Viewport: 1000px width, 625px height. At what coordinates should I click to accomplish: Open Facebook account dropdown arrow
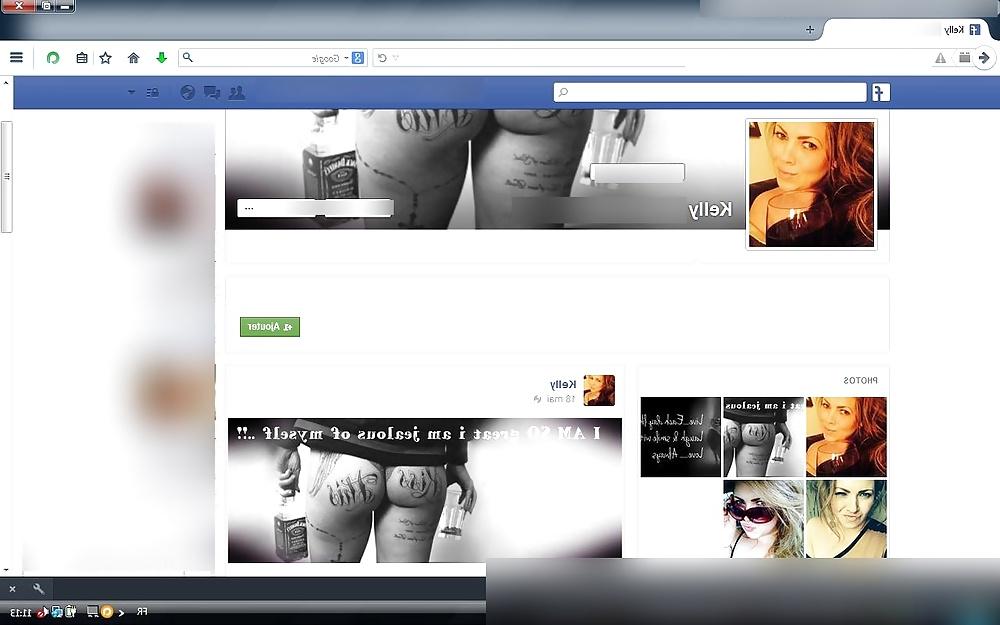coord(131,92)
